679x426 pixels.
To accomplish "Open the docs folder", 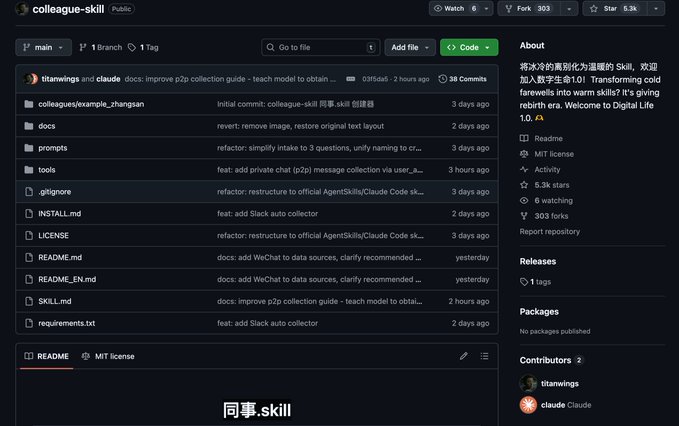I will (47, 126).
